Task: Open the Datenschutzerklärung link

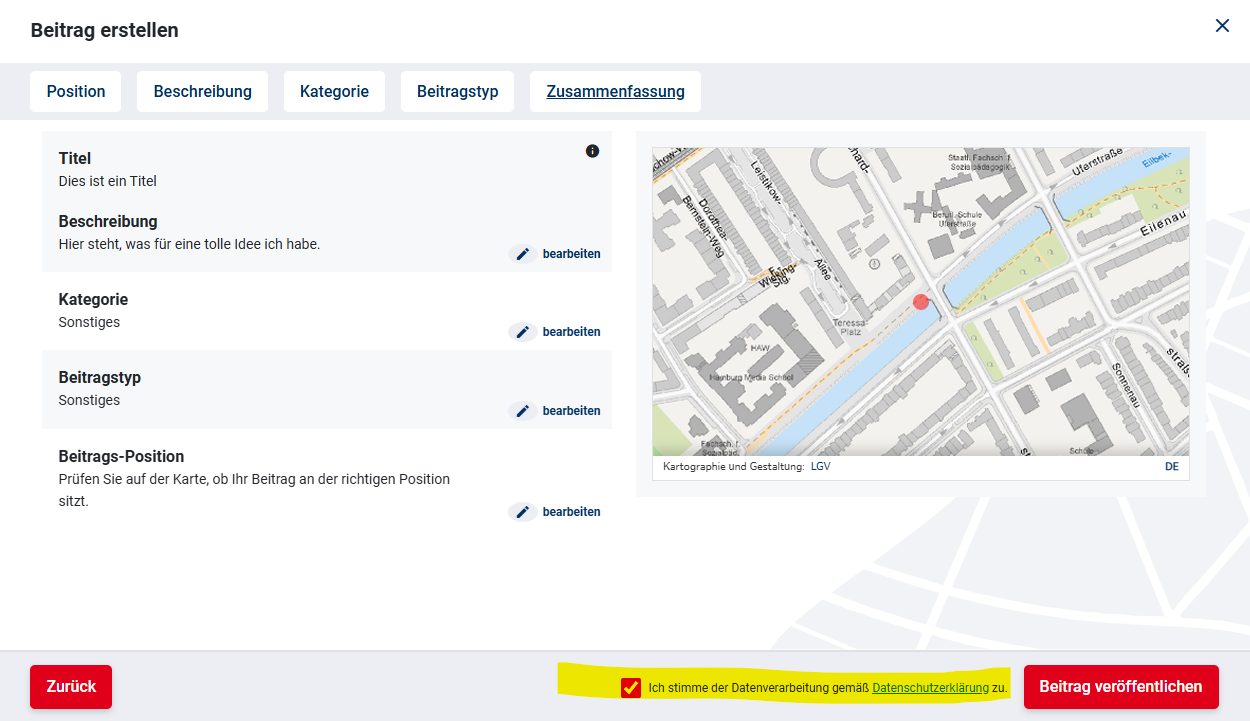Action: [x=930, y=688]
